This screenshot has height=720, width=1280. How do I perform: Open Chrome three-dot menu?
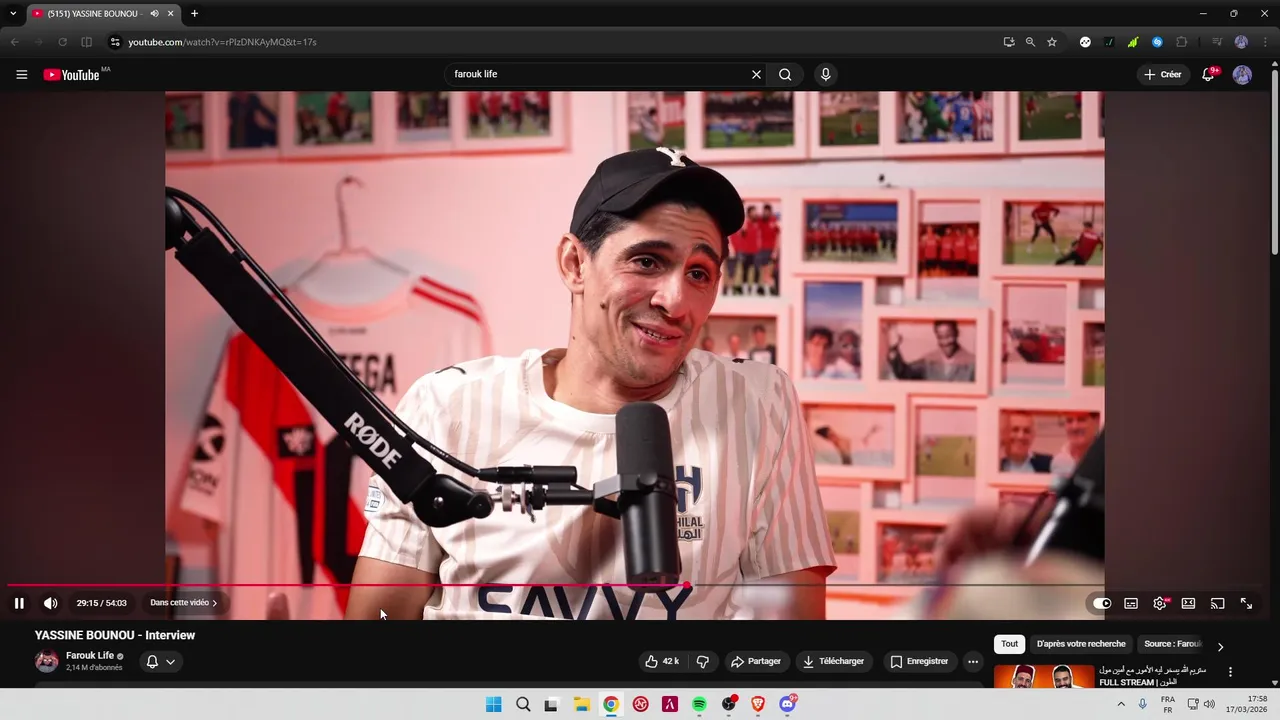[1265, 42]
